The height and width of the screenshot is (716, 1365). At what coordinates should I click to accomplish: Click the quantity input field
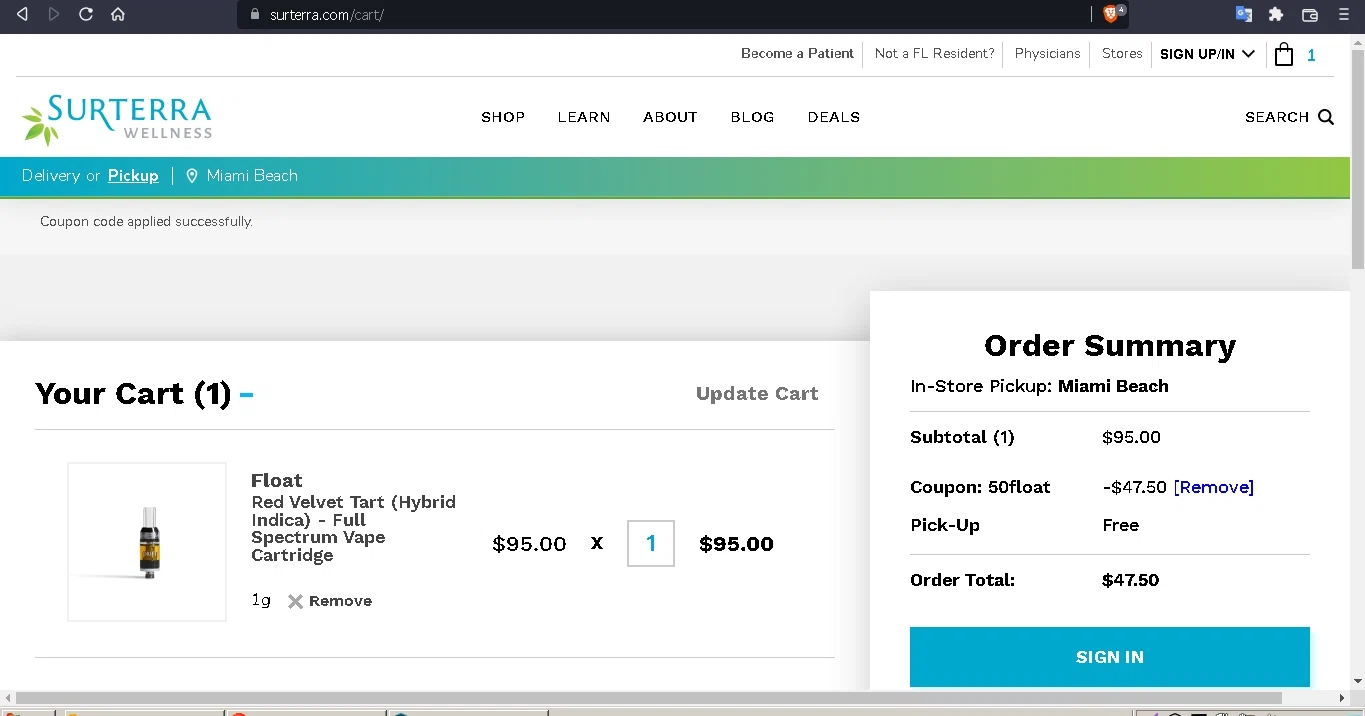pos(651,543)
